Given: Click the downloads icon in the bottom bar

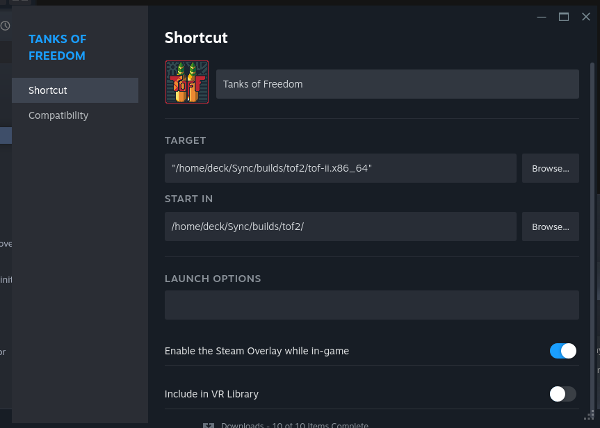Looking at the screenshot, I should click(208, 425).
